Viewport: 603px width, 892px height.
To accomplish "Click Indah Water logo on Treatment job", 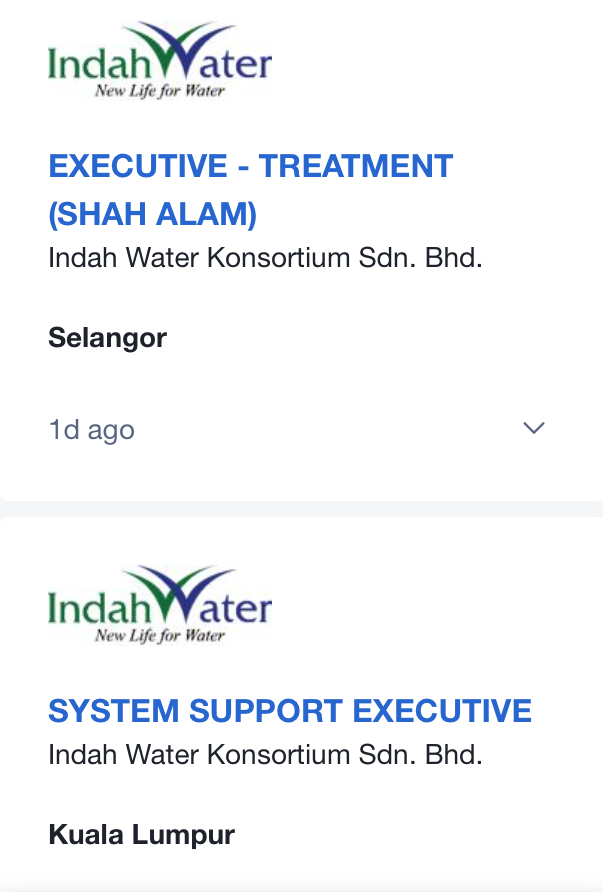I will coord(160,62).
